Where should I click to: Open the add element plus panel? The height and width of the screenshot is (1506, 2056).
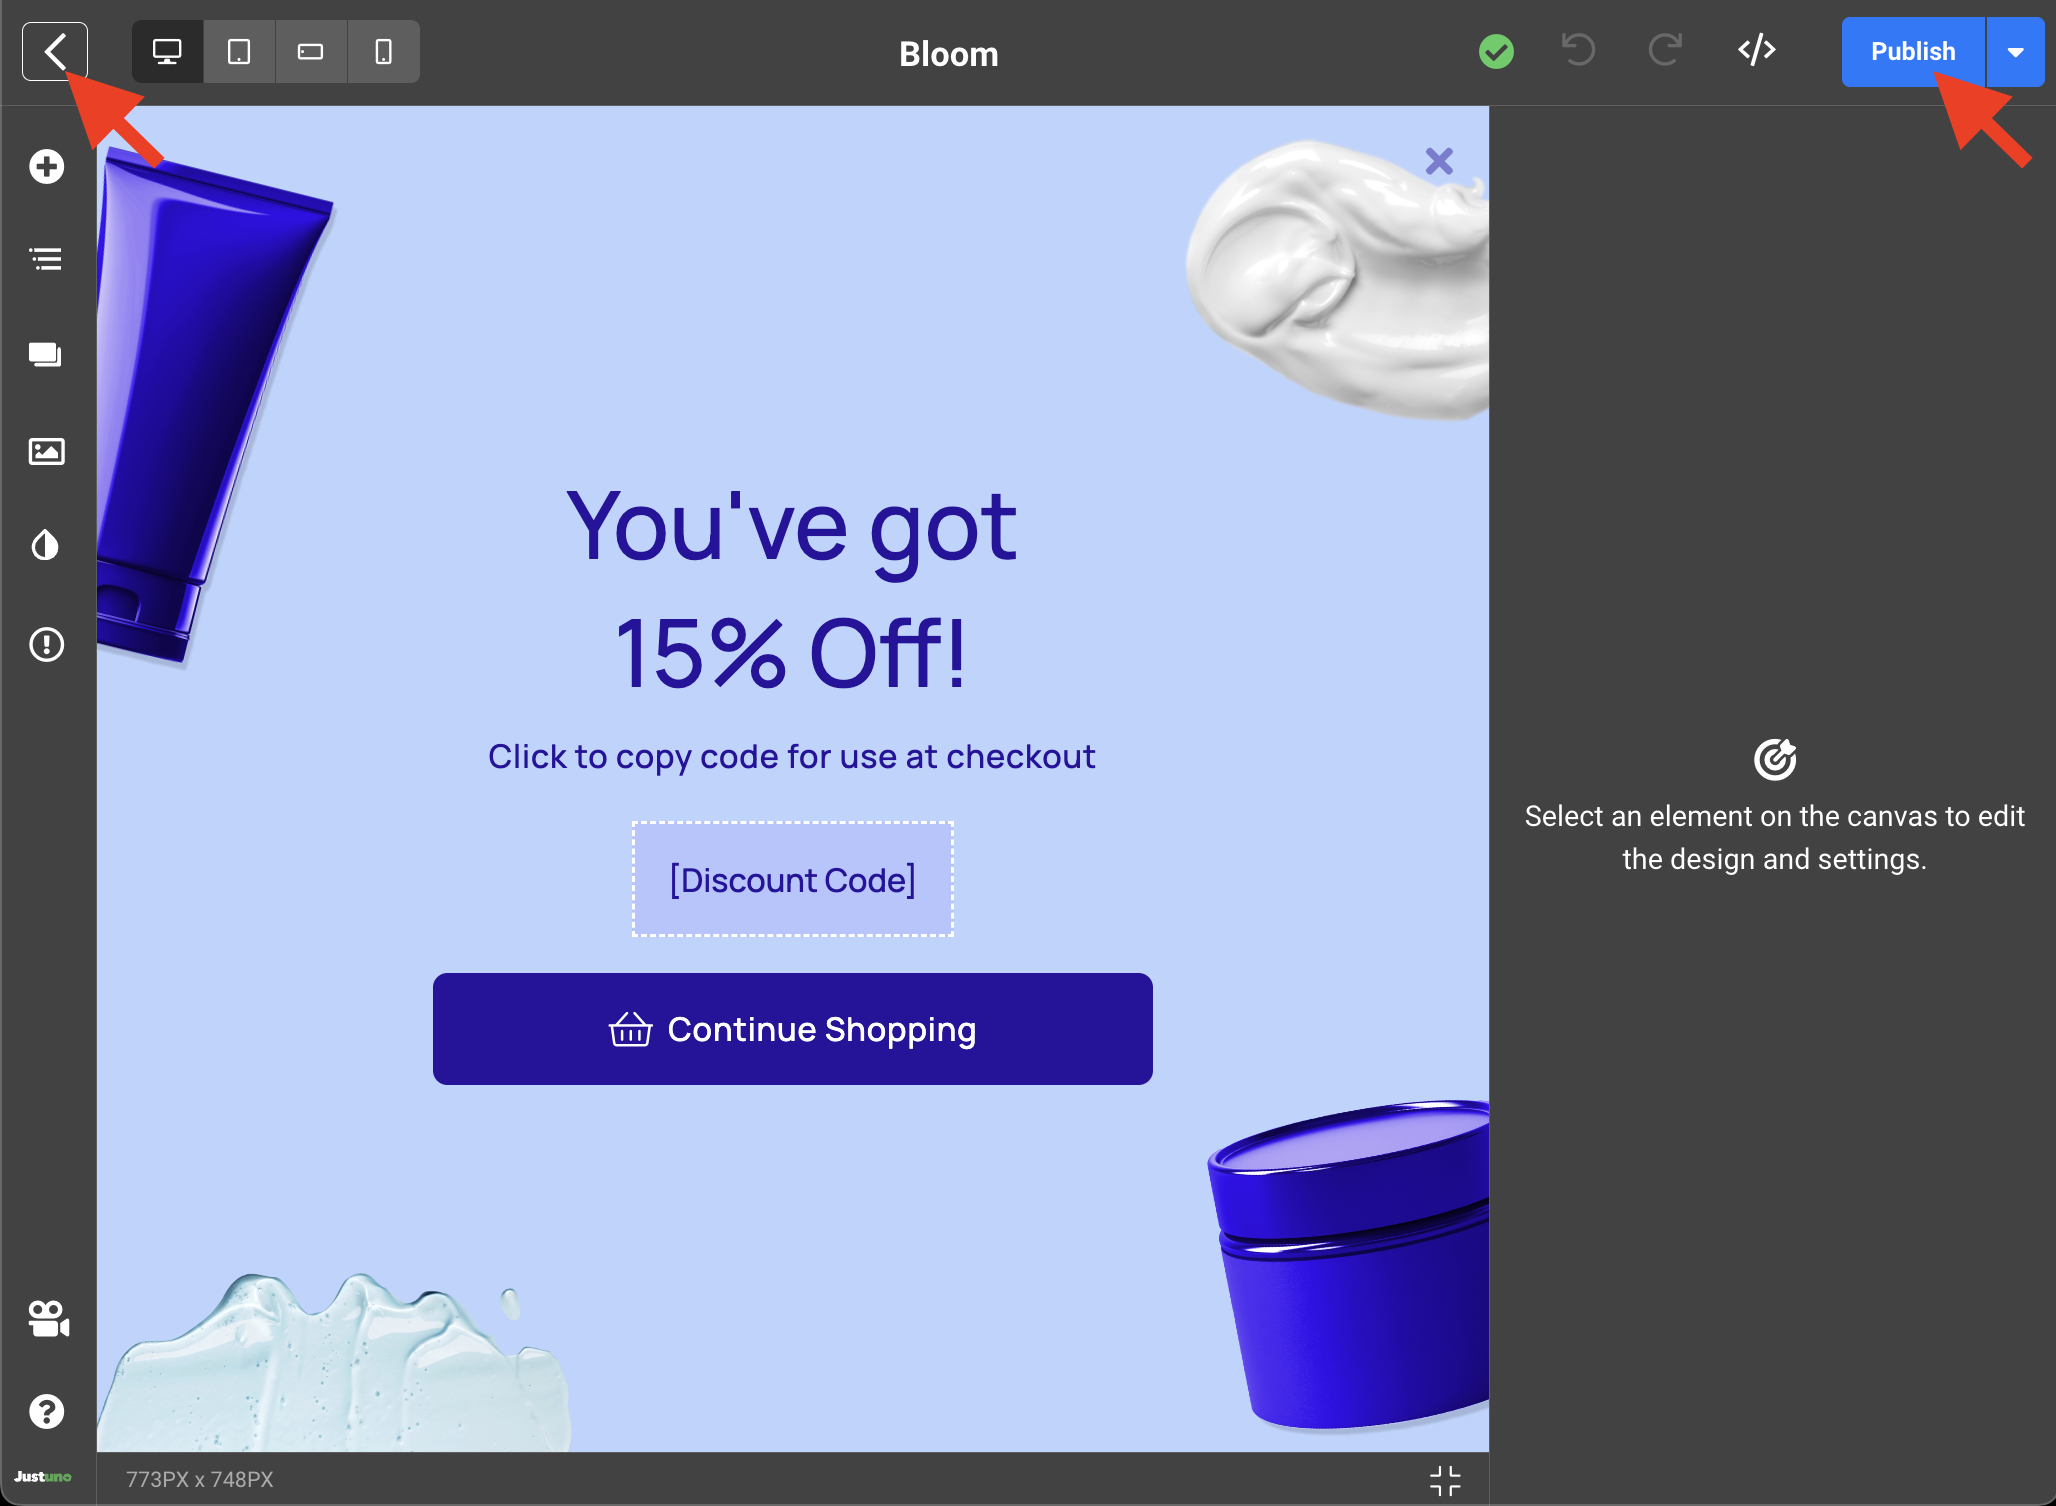(x=46, y=166)
